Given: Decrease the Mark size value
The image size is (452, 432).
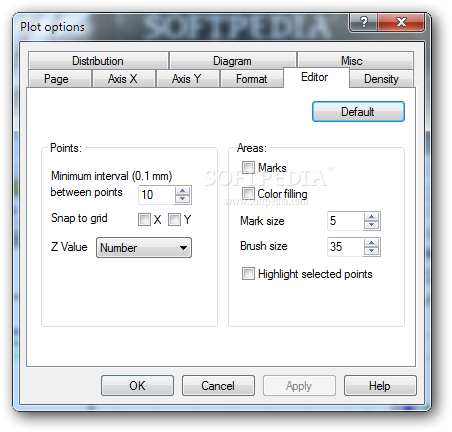Looking at the screenshot, I should (372, 225).
